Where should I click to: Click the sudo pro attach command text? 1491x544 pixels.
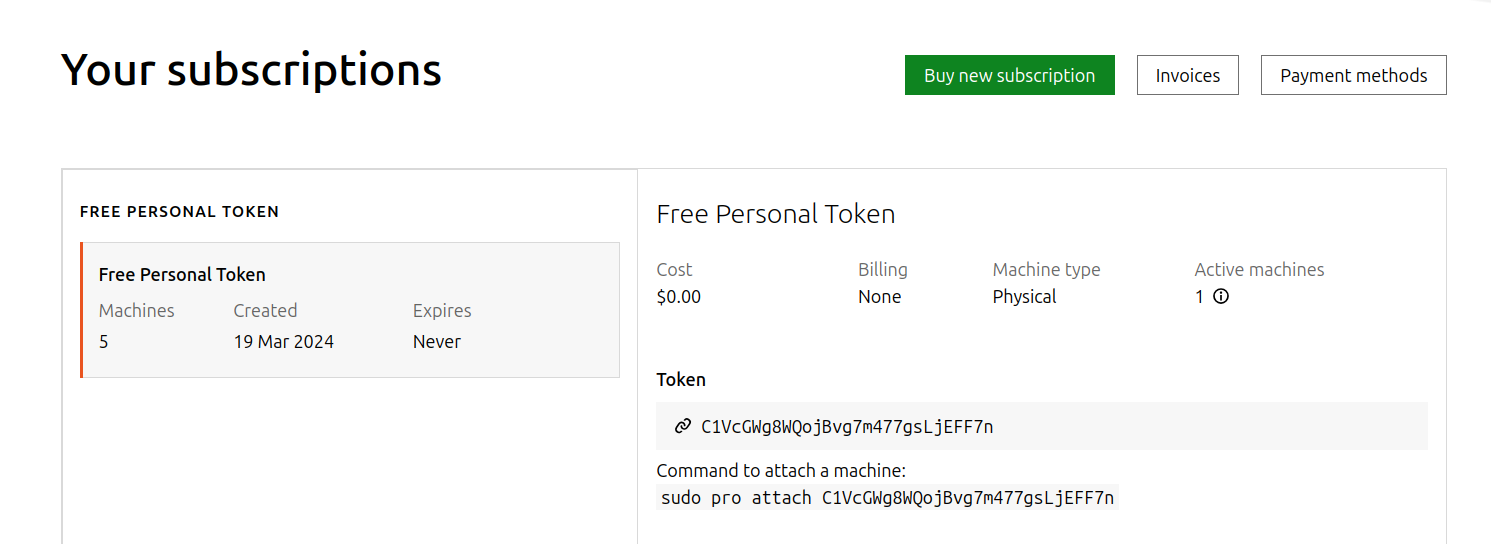887,498
